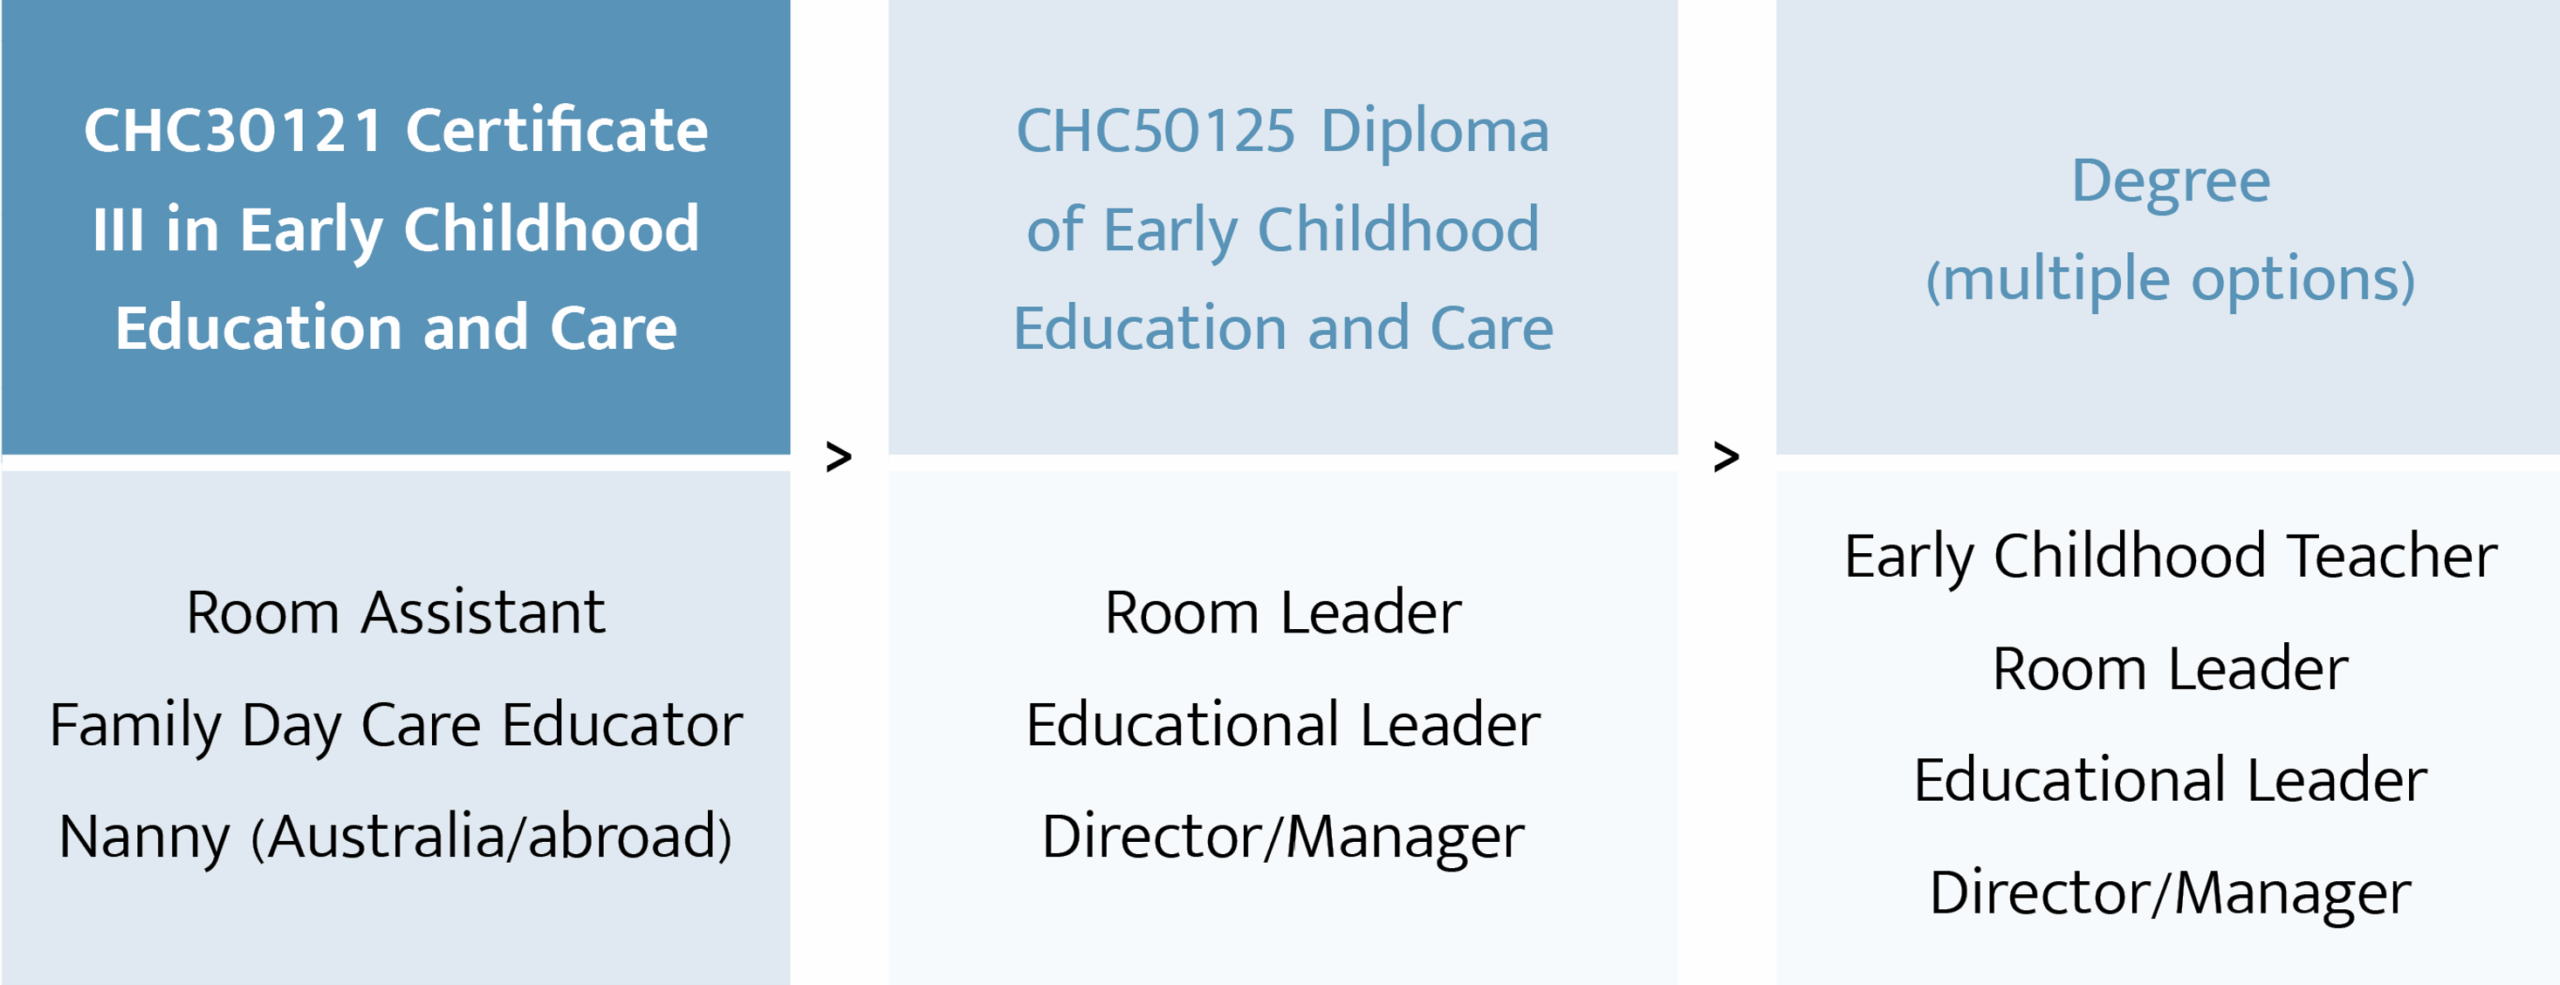Select Family Day Care Educator
2560x985 pixels.
pos(396,724)
